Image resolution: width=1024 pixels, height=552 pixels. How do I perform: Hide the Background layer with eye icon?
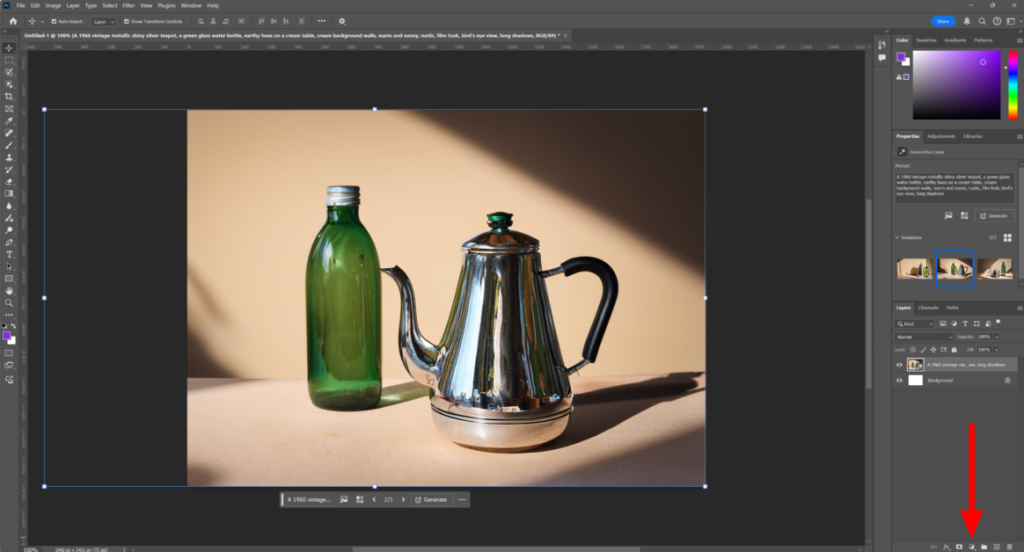(x=899, y=380)
